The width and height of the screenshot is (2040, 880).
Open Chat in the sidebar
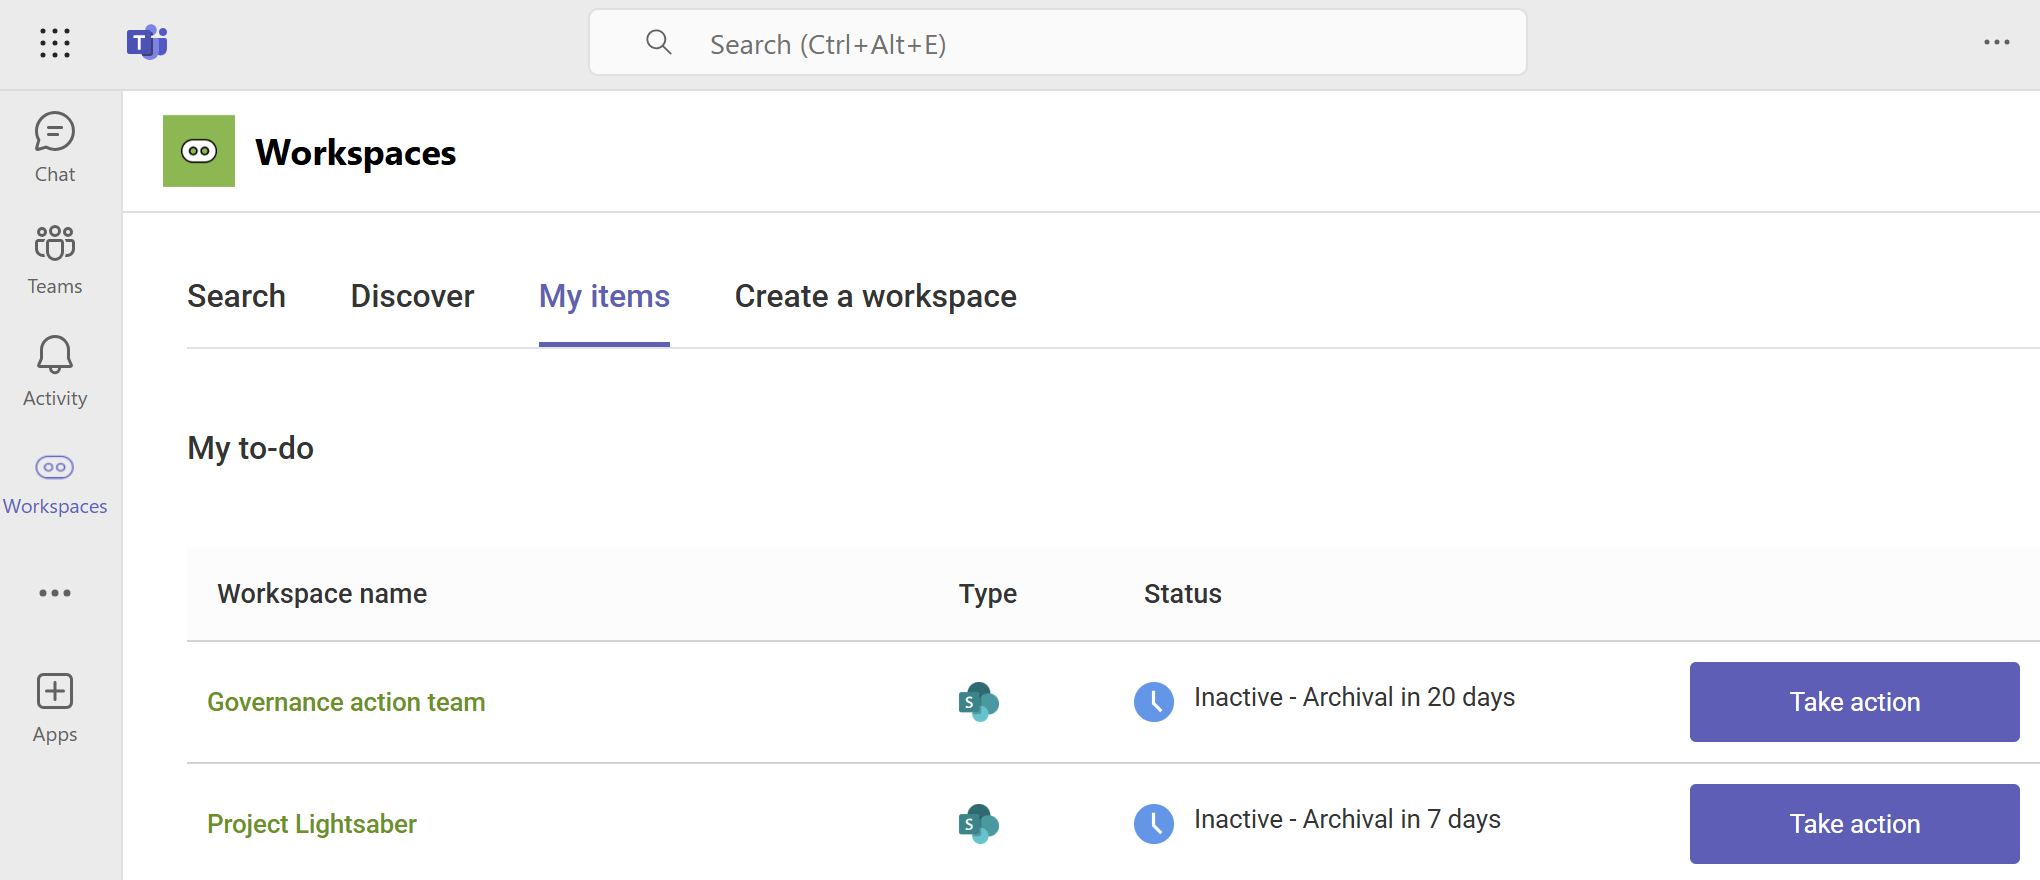pyautogui.click(x=55, y=148)
